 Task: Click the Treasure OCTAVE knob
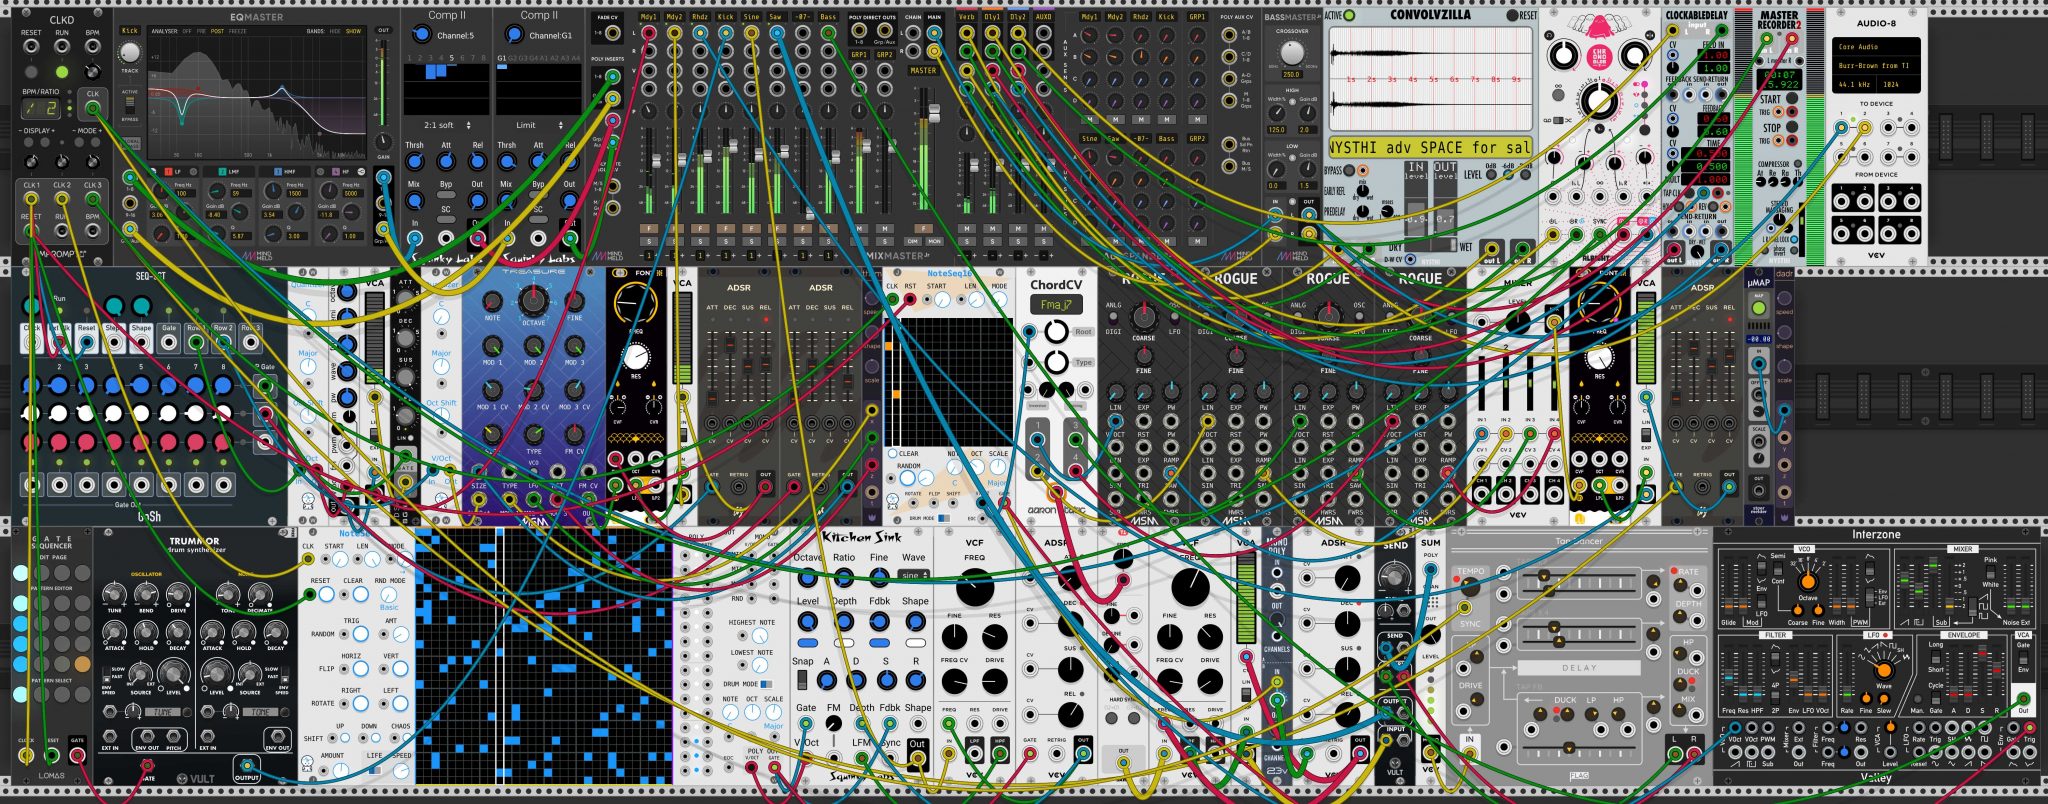pos(534,299)
